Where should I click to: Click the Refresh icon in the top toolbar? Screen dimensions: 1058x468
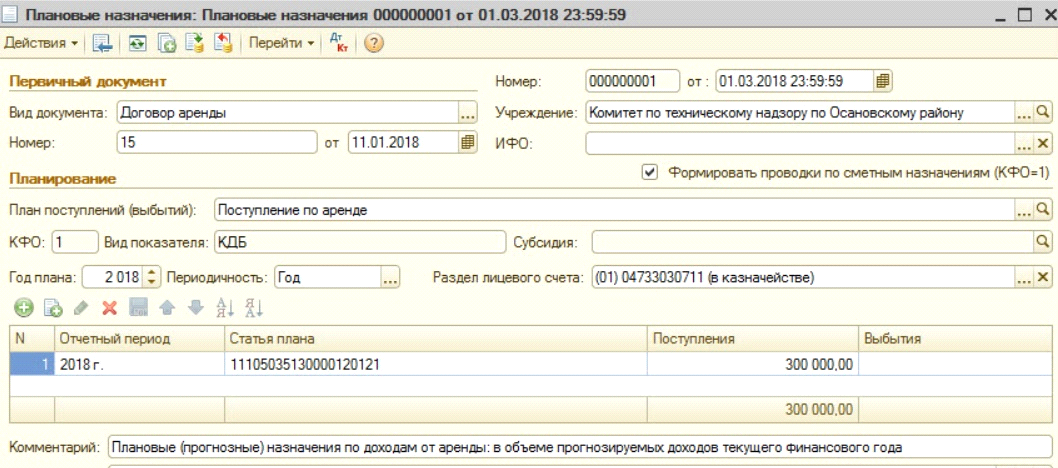[136, 44]
